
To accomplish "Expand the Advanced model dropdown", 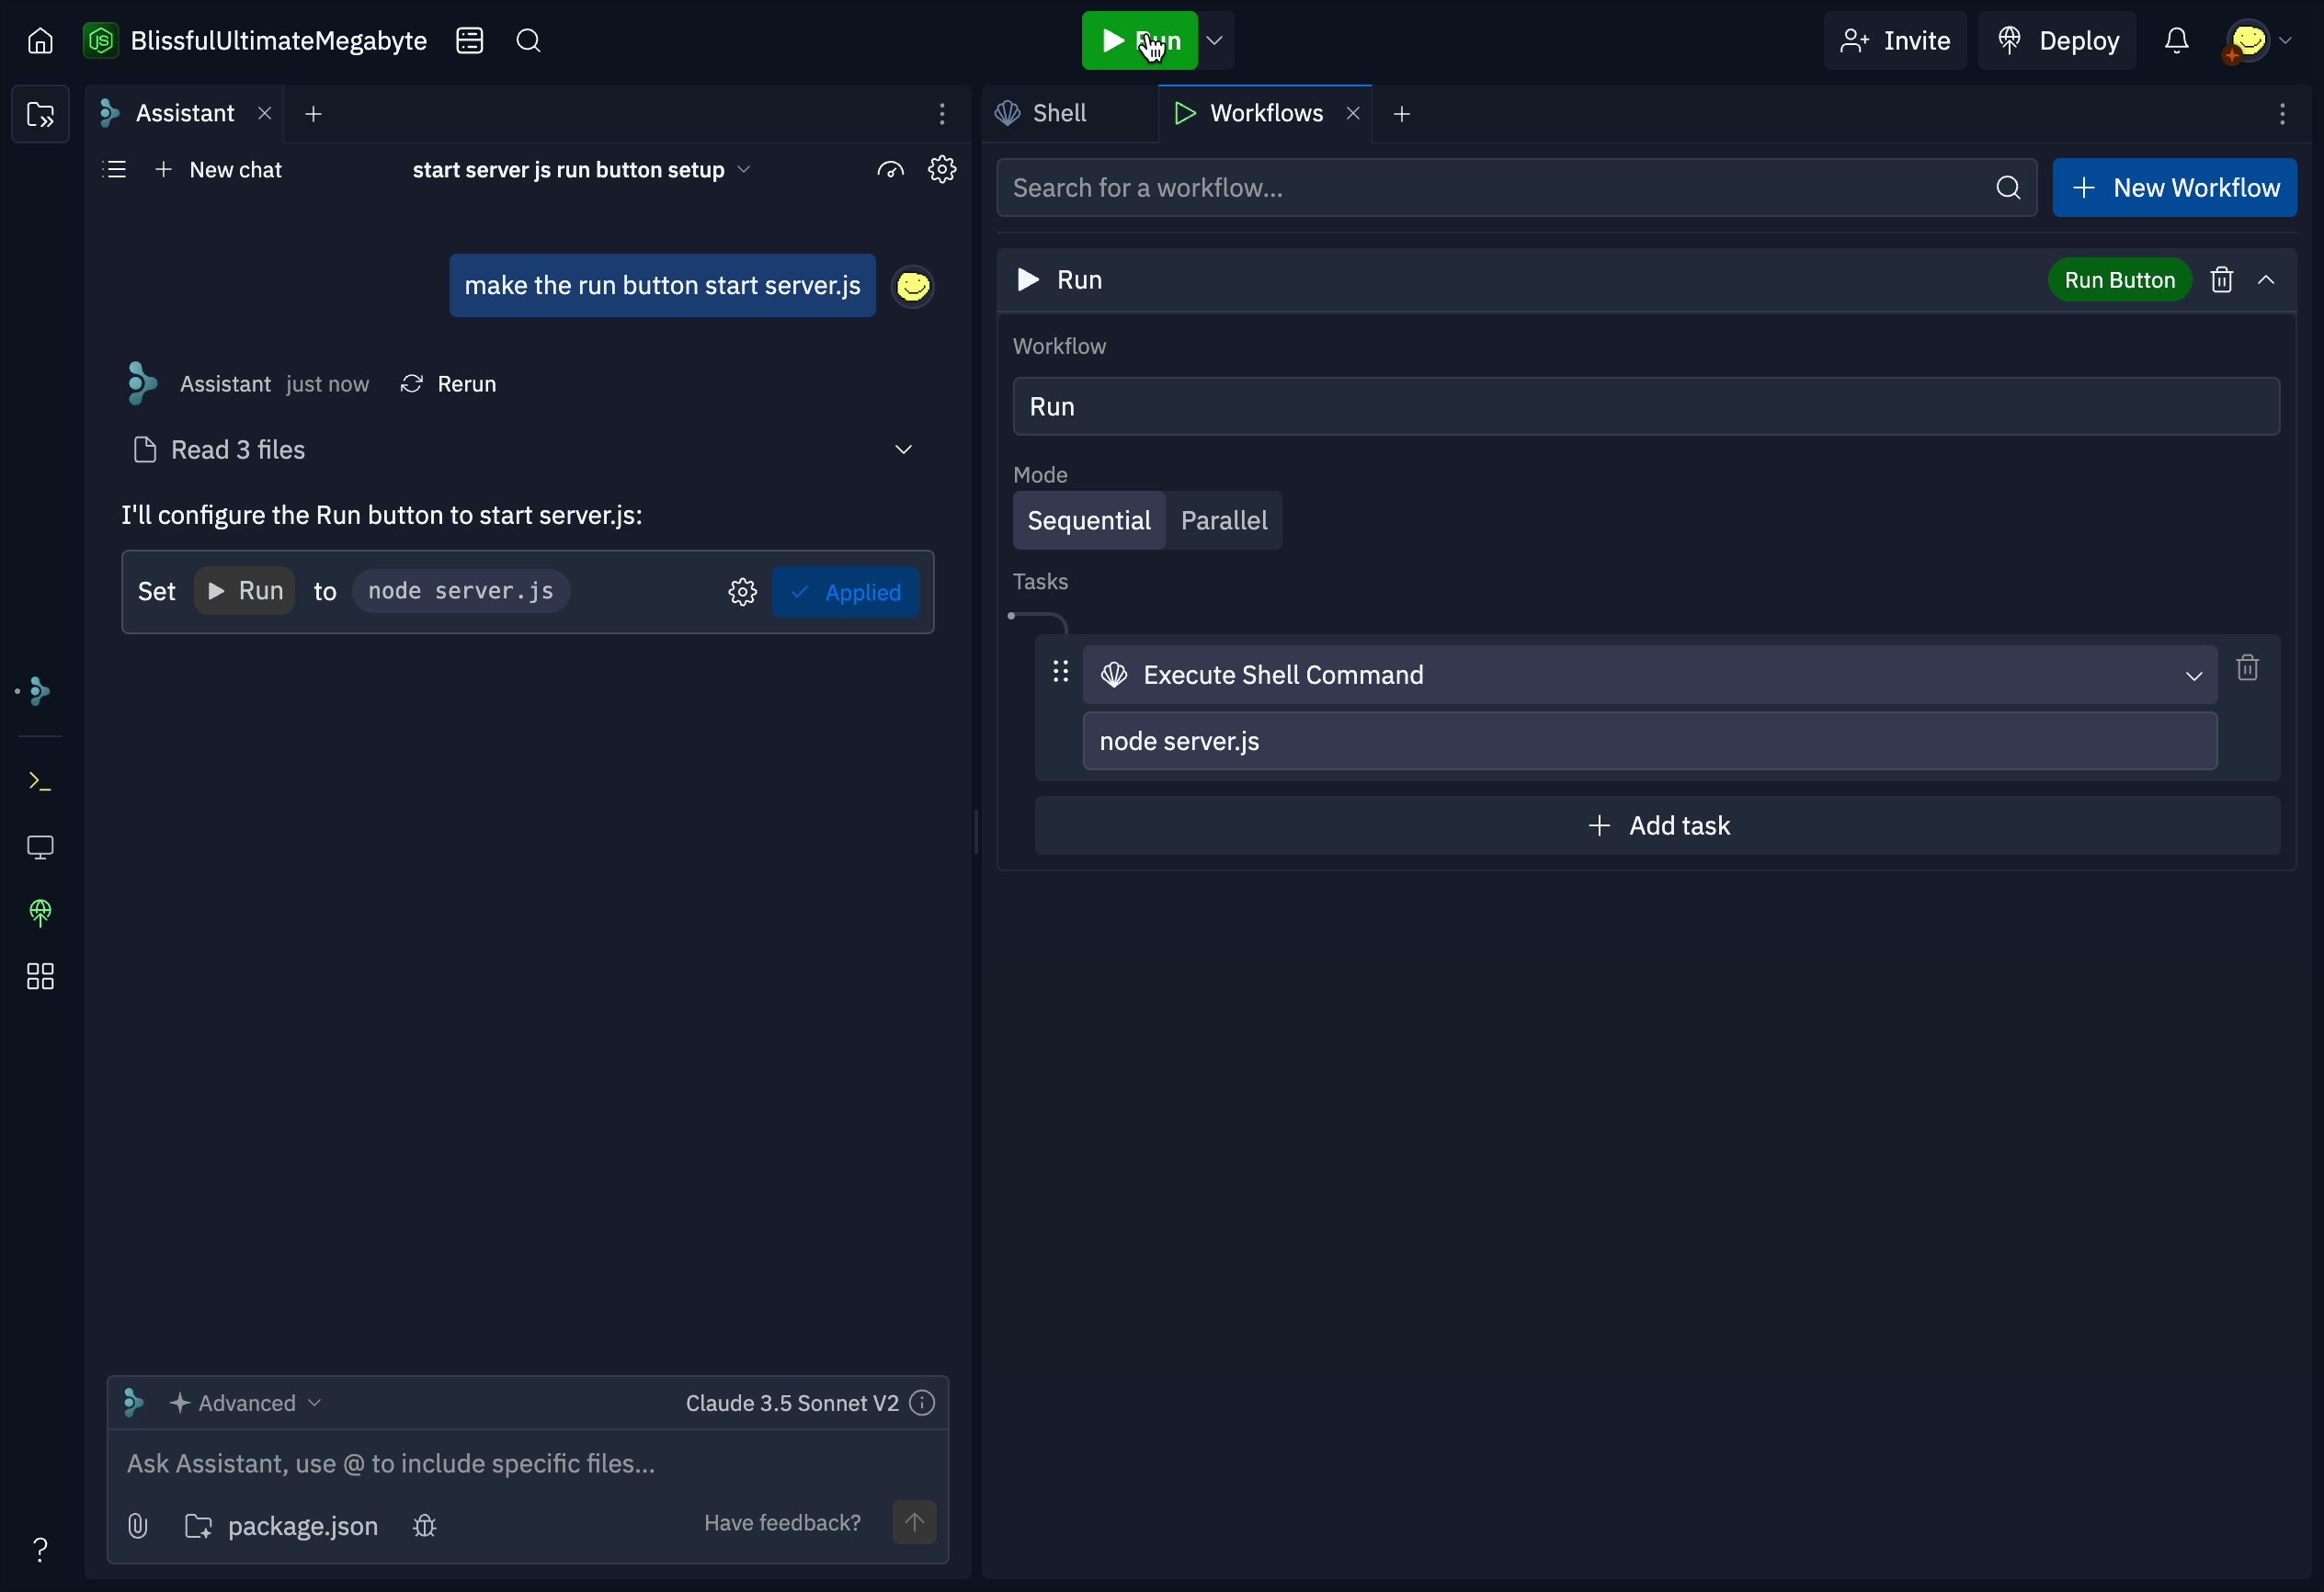I will point(245,1402).
